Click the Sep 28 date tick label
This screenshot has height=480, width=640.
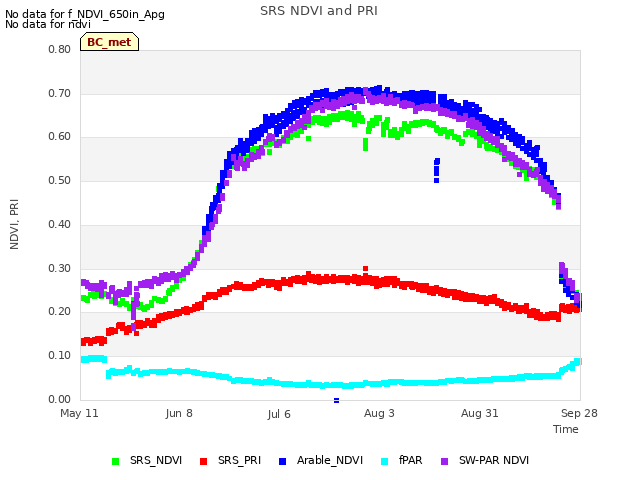click(x=579, y=413)
